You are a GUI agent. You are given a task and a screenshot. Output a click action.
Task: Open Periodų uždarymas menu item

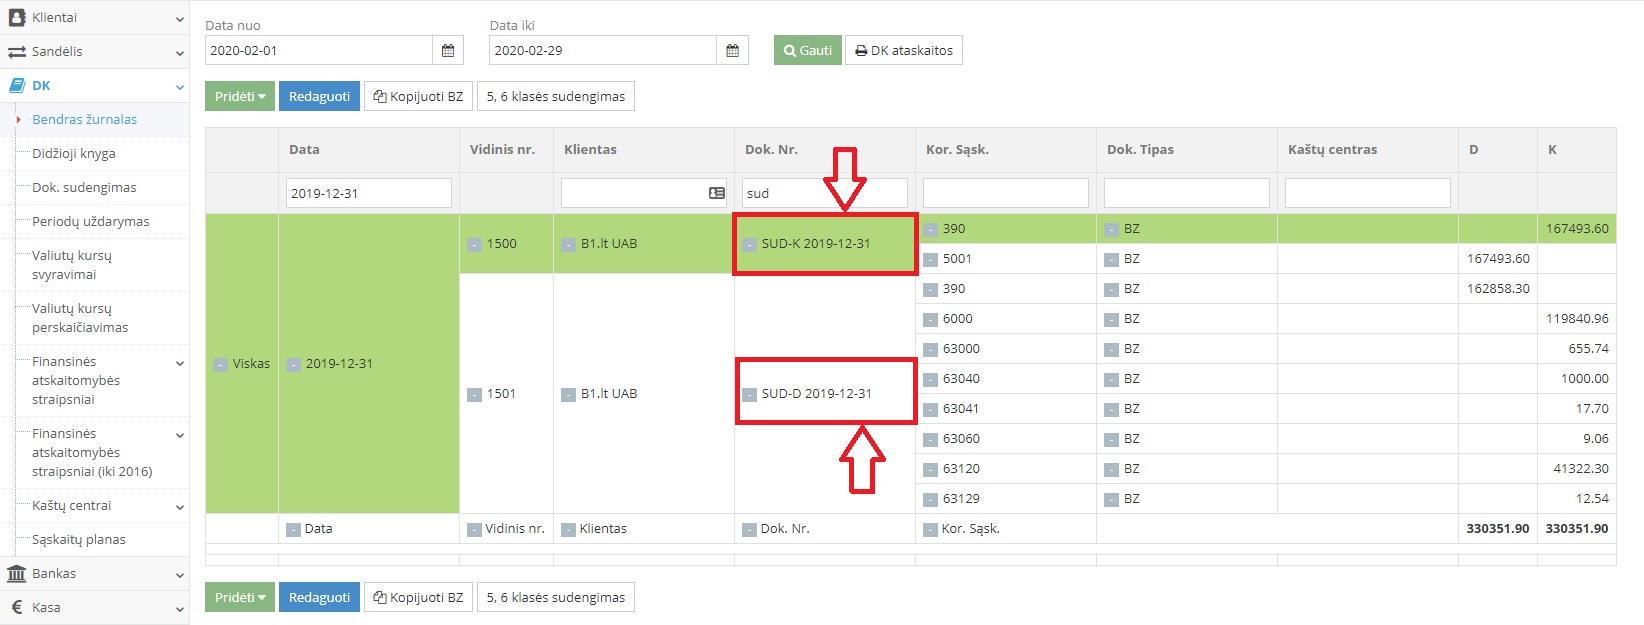90,222
